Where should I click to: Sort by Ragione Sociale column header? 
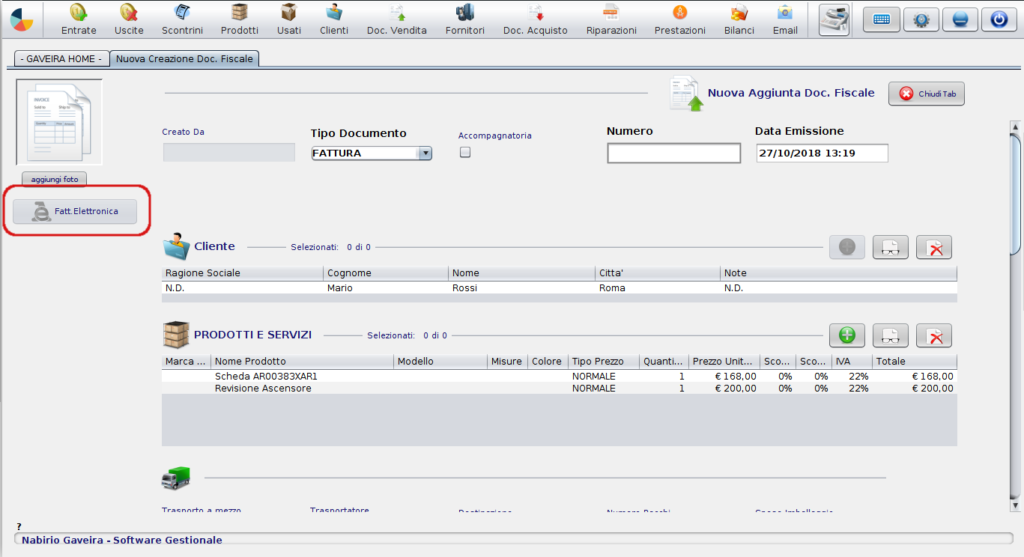click(242, 273)
